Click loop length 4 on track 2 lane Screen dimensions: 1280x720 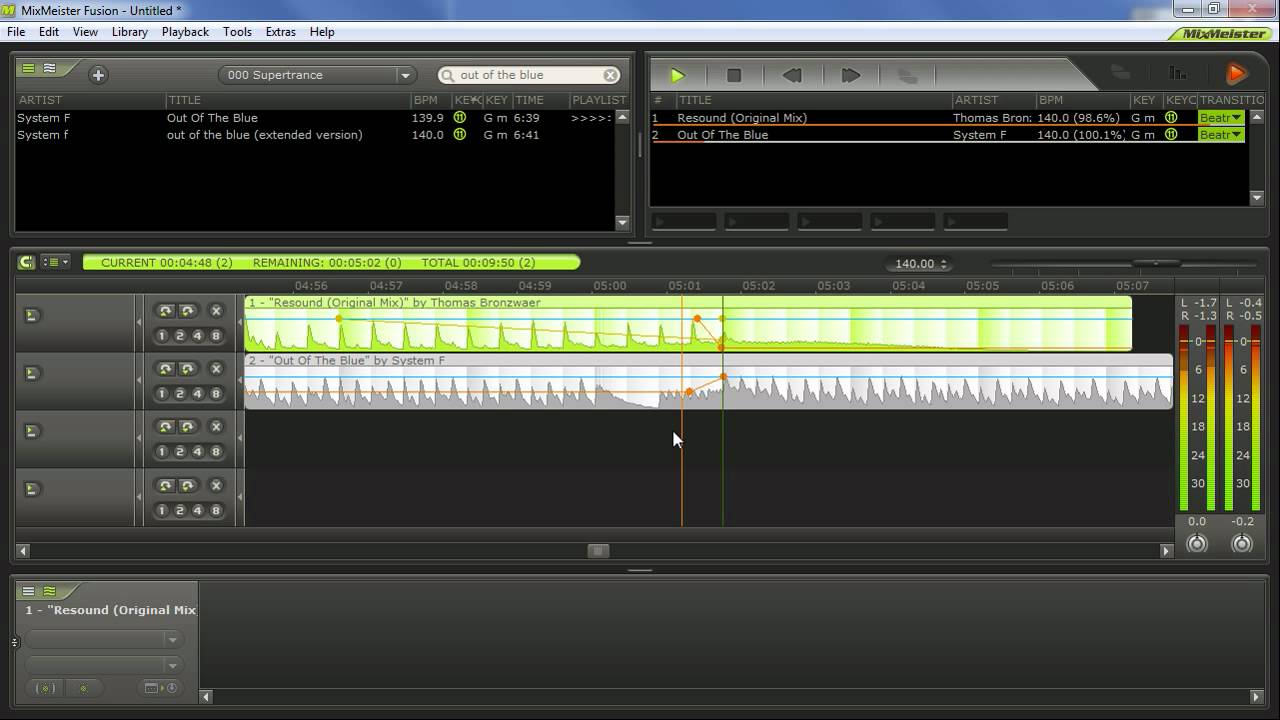[x=198, y=394]
